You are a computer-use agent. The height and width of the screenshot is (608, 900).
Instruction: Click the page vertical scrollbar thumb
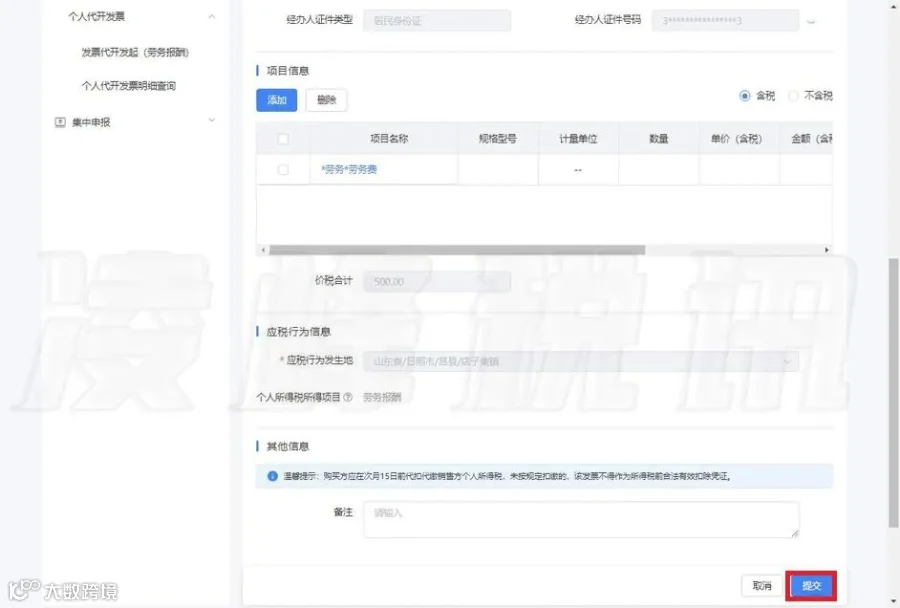click(x=894, y=392)
